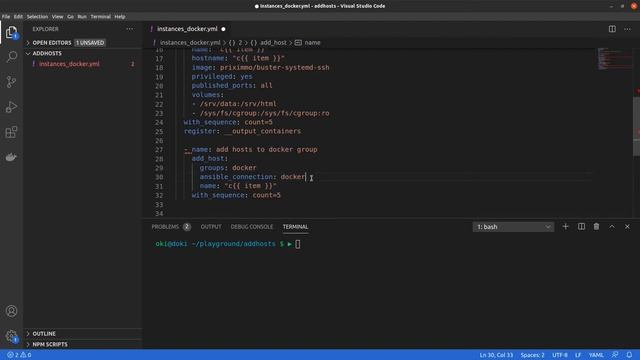
Task: Switch to the Output tab
Action: click(211, 227)
